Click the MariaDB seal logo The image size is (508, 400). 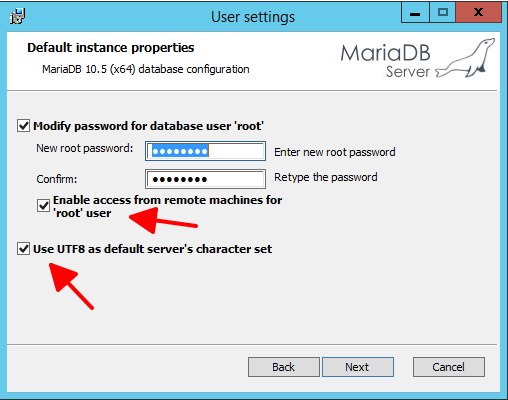click(466, 58)
